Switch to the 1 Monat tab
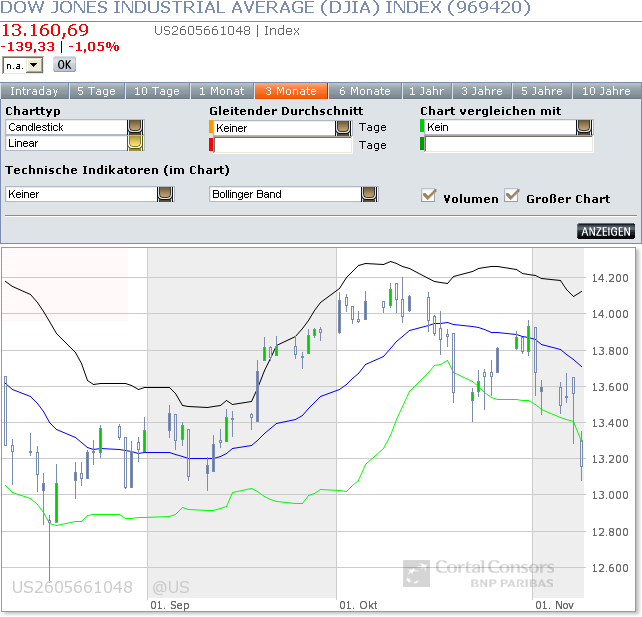This screenshot has width=642, height=617. pyautogui.click(x=222, y=91)
